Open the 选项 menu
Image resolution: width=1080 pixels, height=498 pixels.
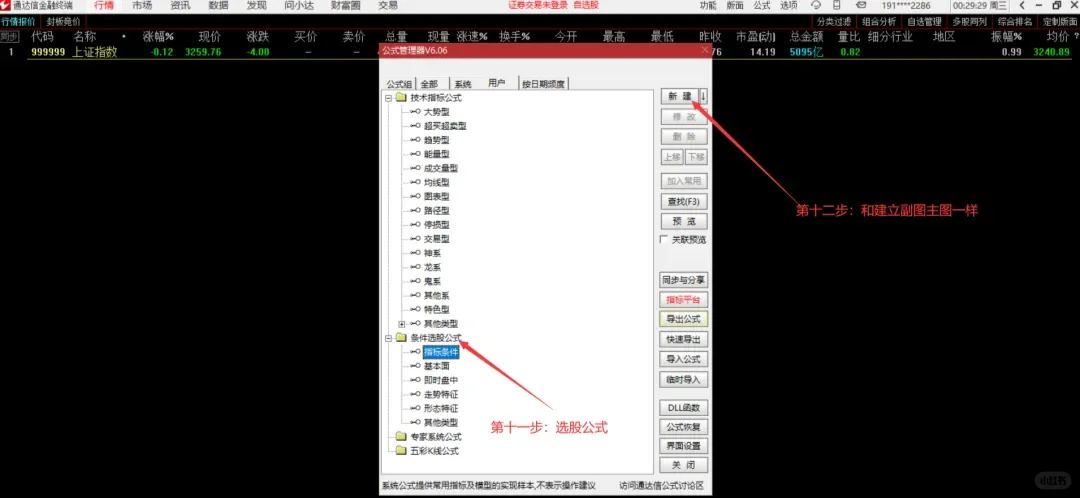pos(789,6)
